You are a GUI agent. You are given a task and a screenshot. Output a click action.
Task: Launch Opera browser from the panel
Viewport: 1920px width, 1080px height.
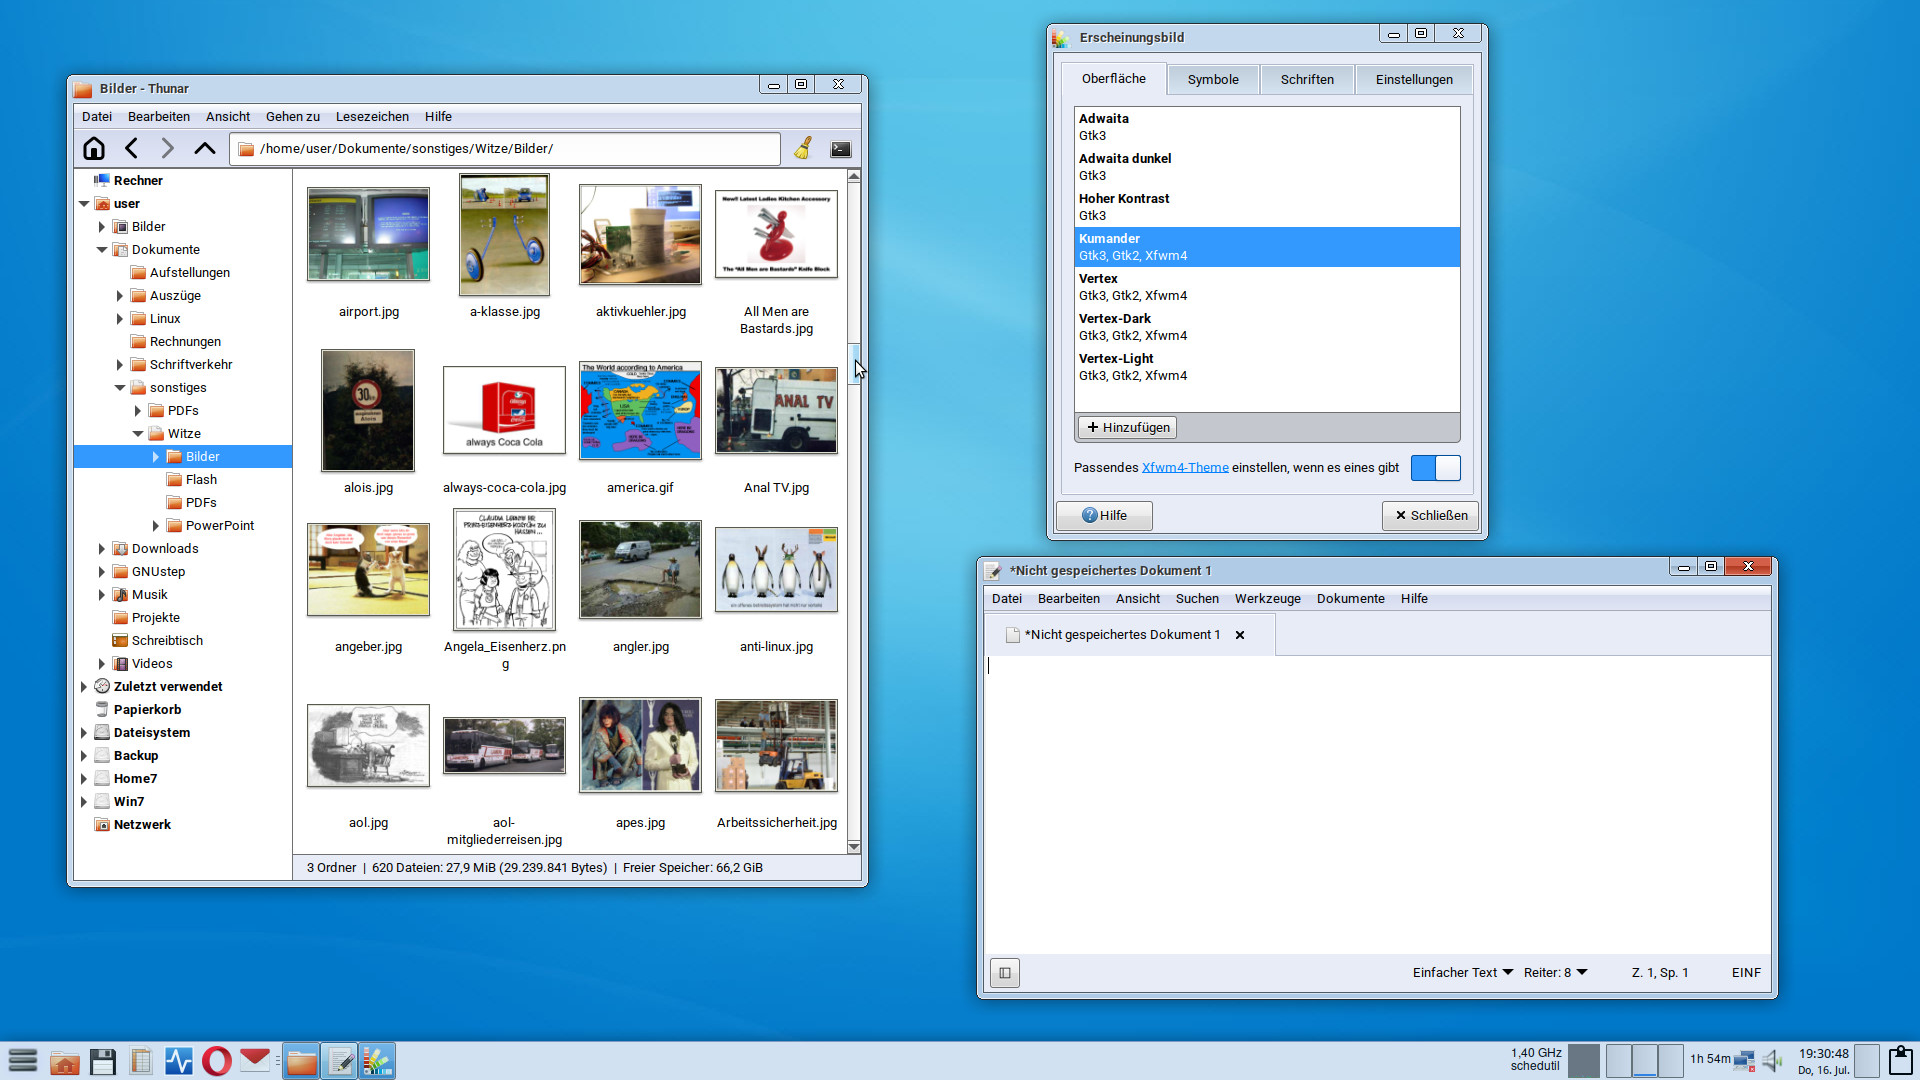(x=217, y=1061)
